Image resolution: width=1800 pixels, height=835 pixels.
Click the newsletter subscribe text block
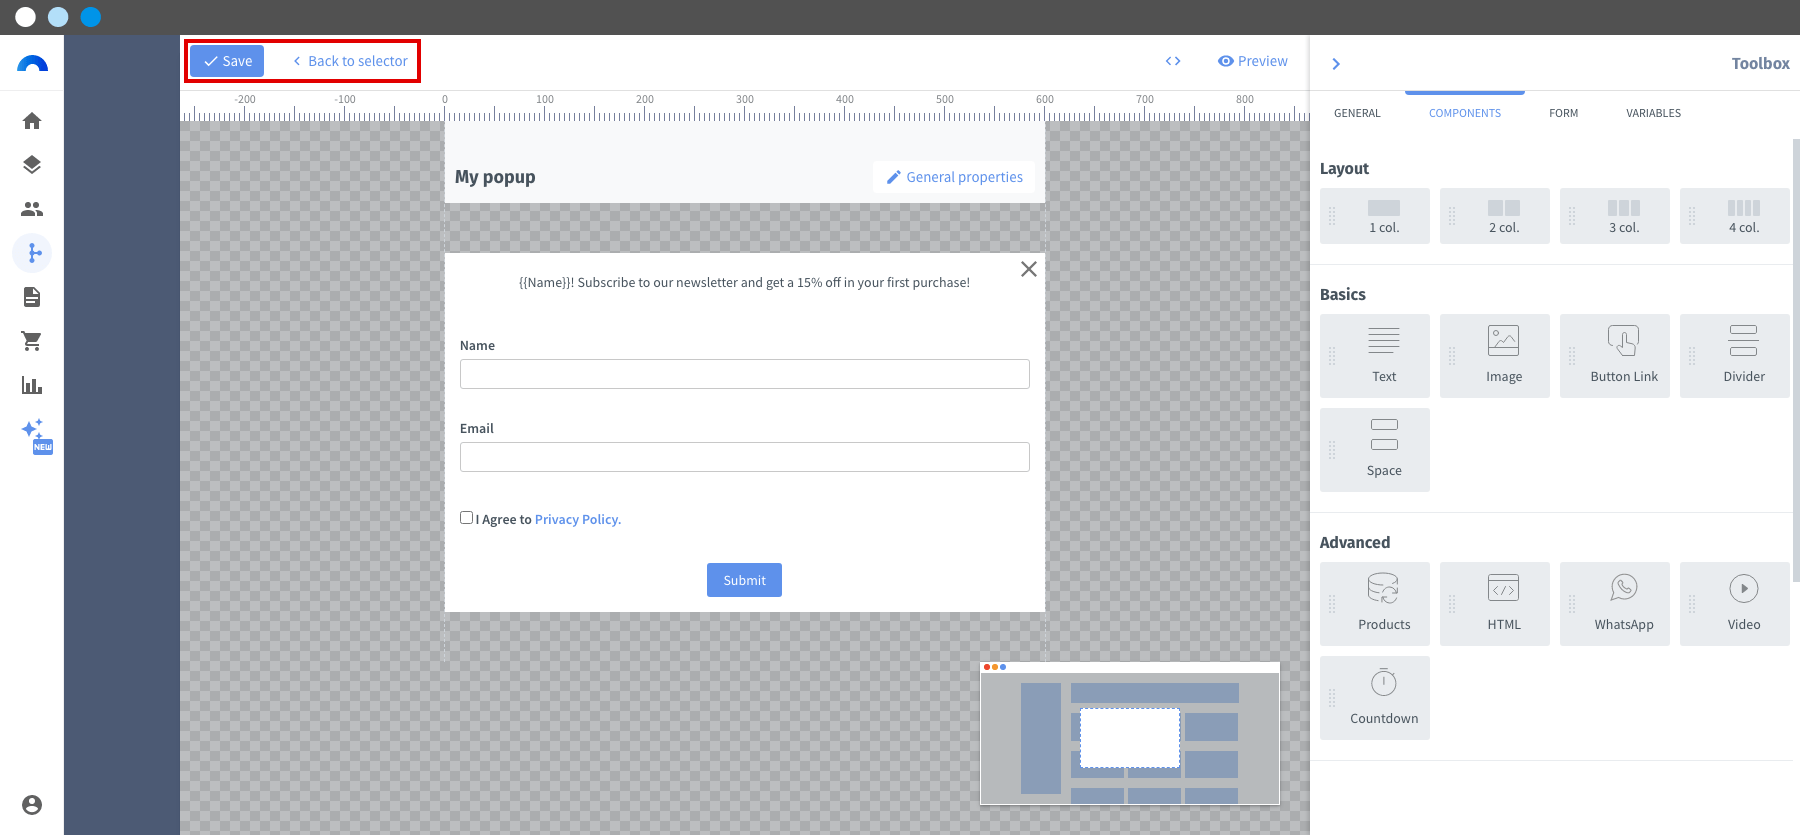click(744, 283)
